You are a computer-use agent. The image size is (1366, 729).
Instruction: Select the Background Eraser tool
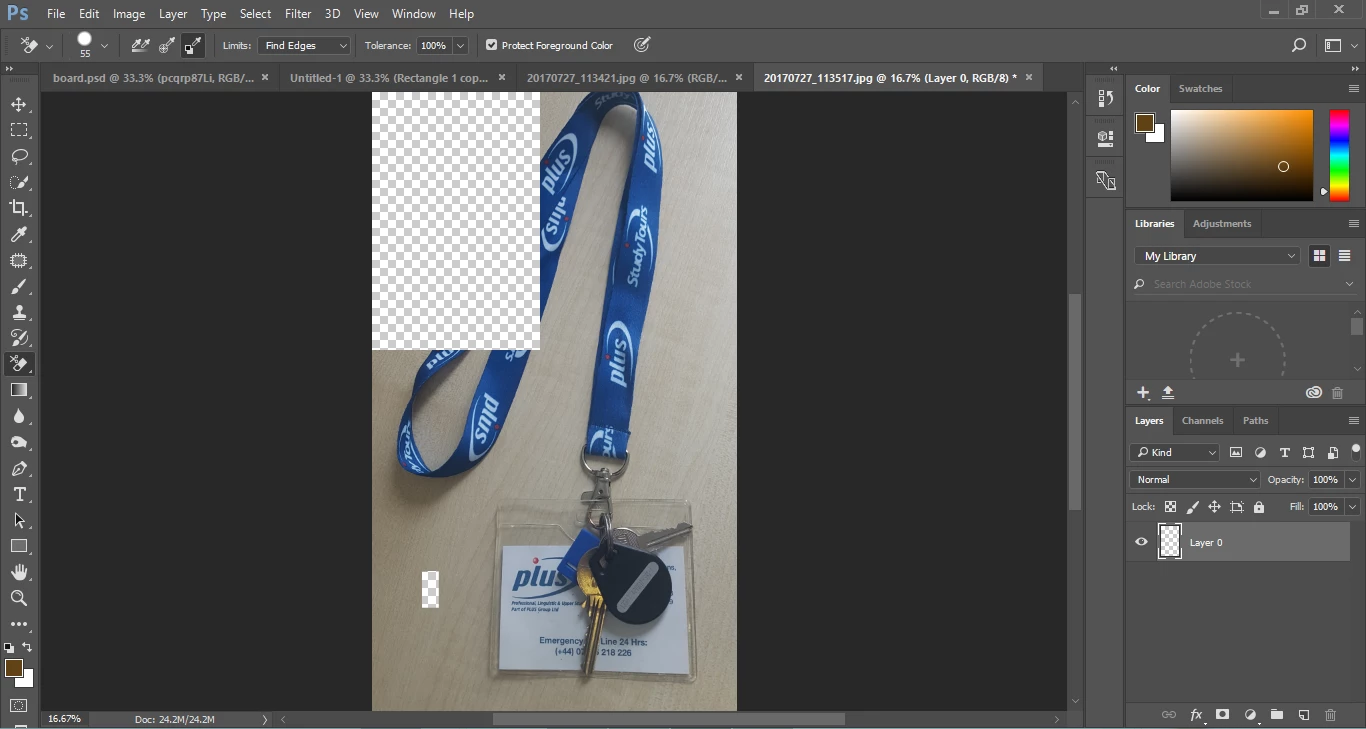[19, 364]
